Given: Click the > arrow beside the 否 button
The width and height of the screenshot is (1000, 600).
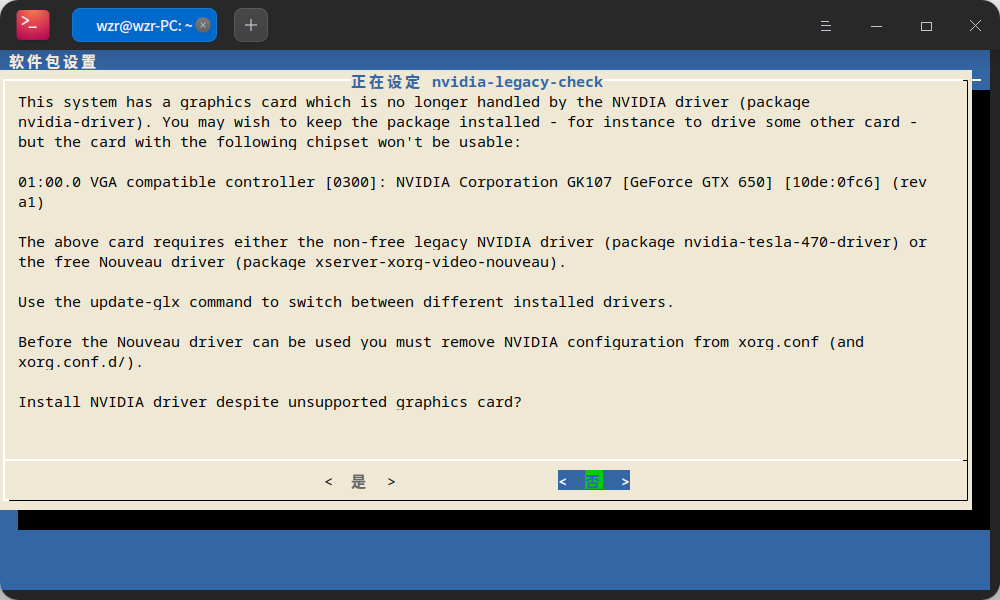Looking at the screenshot, I should (624, 480).
